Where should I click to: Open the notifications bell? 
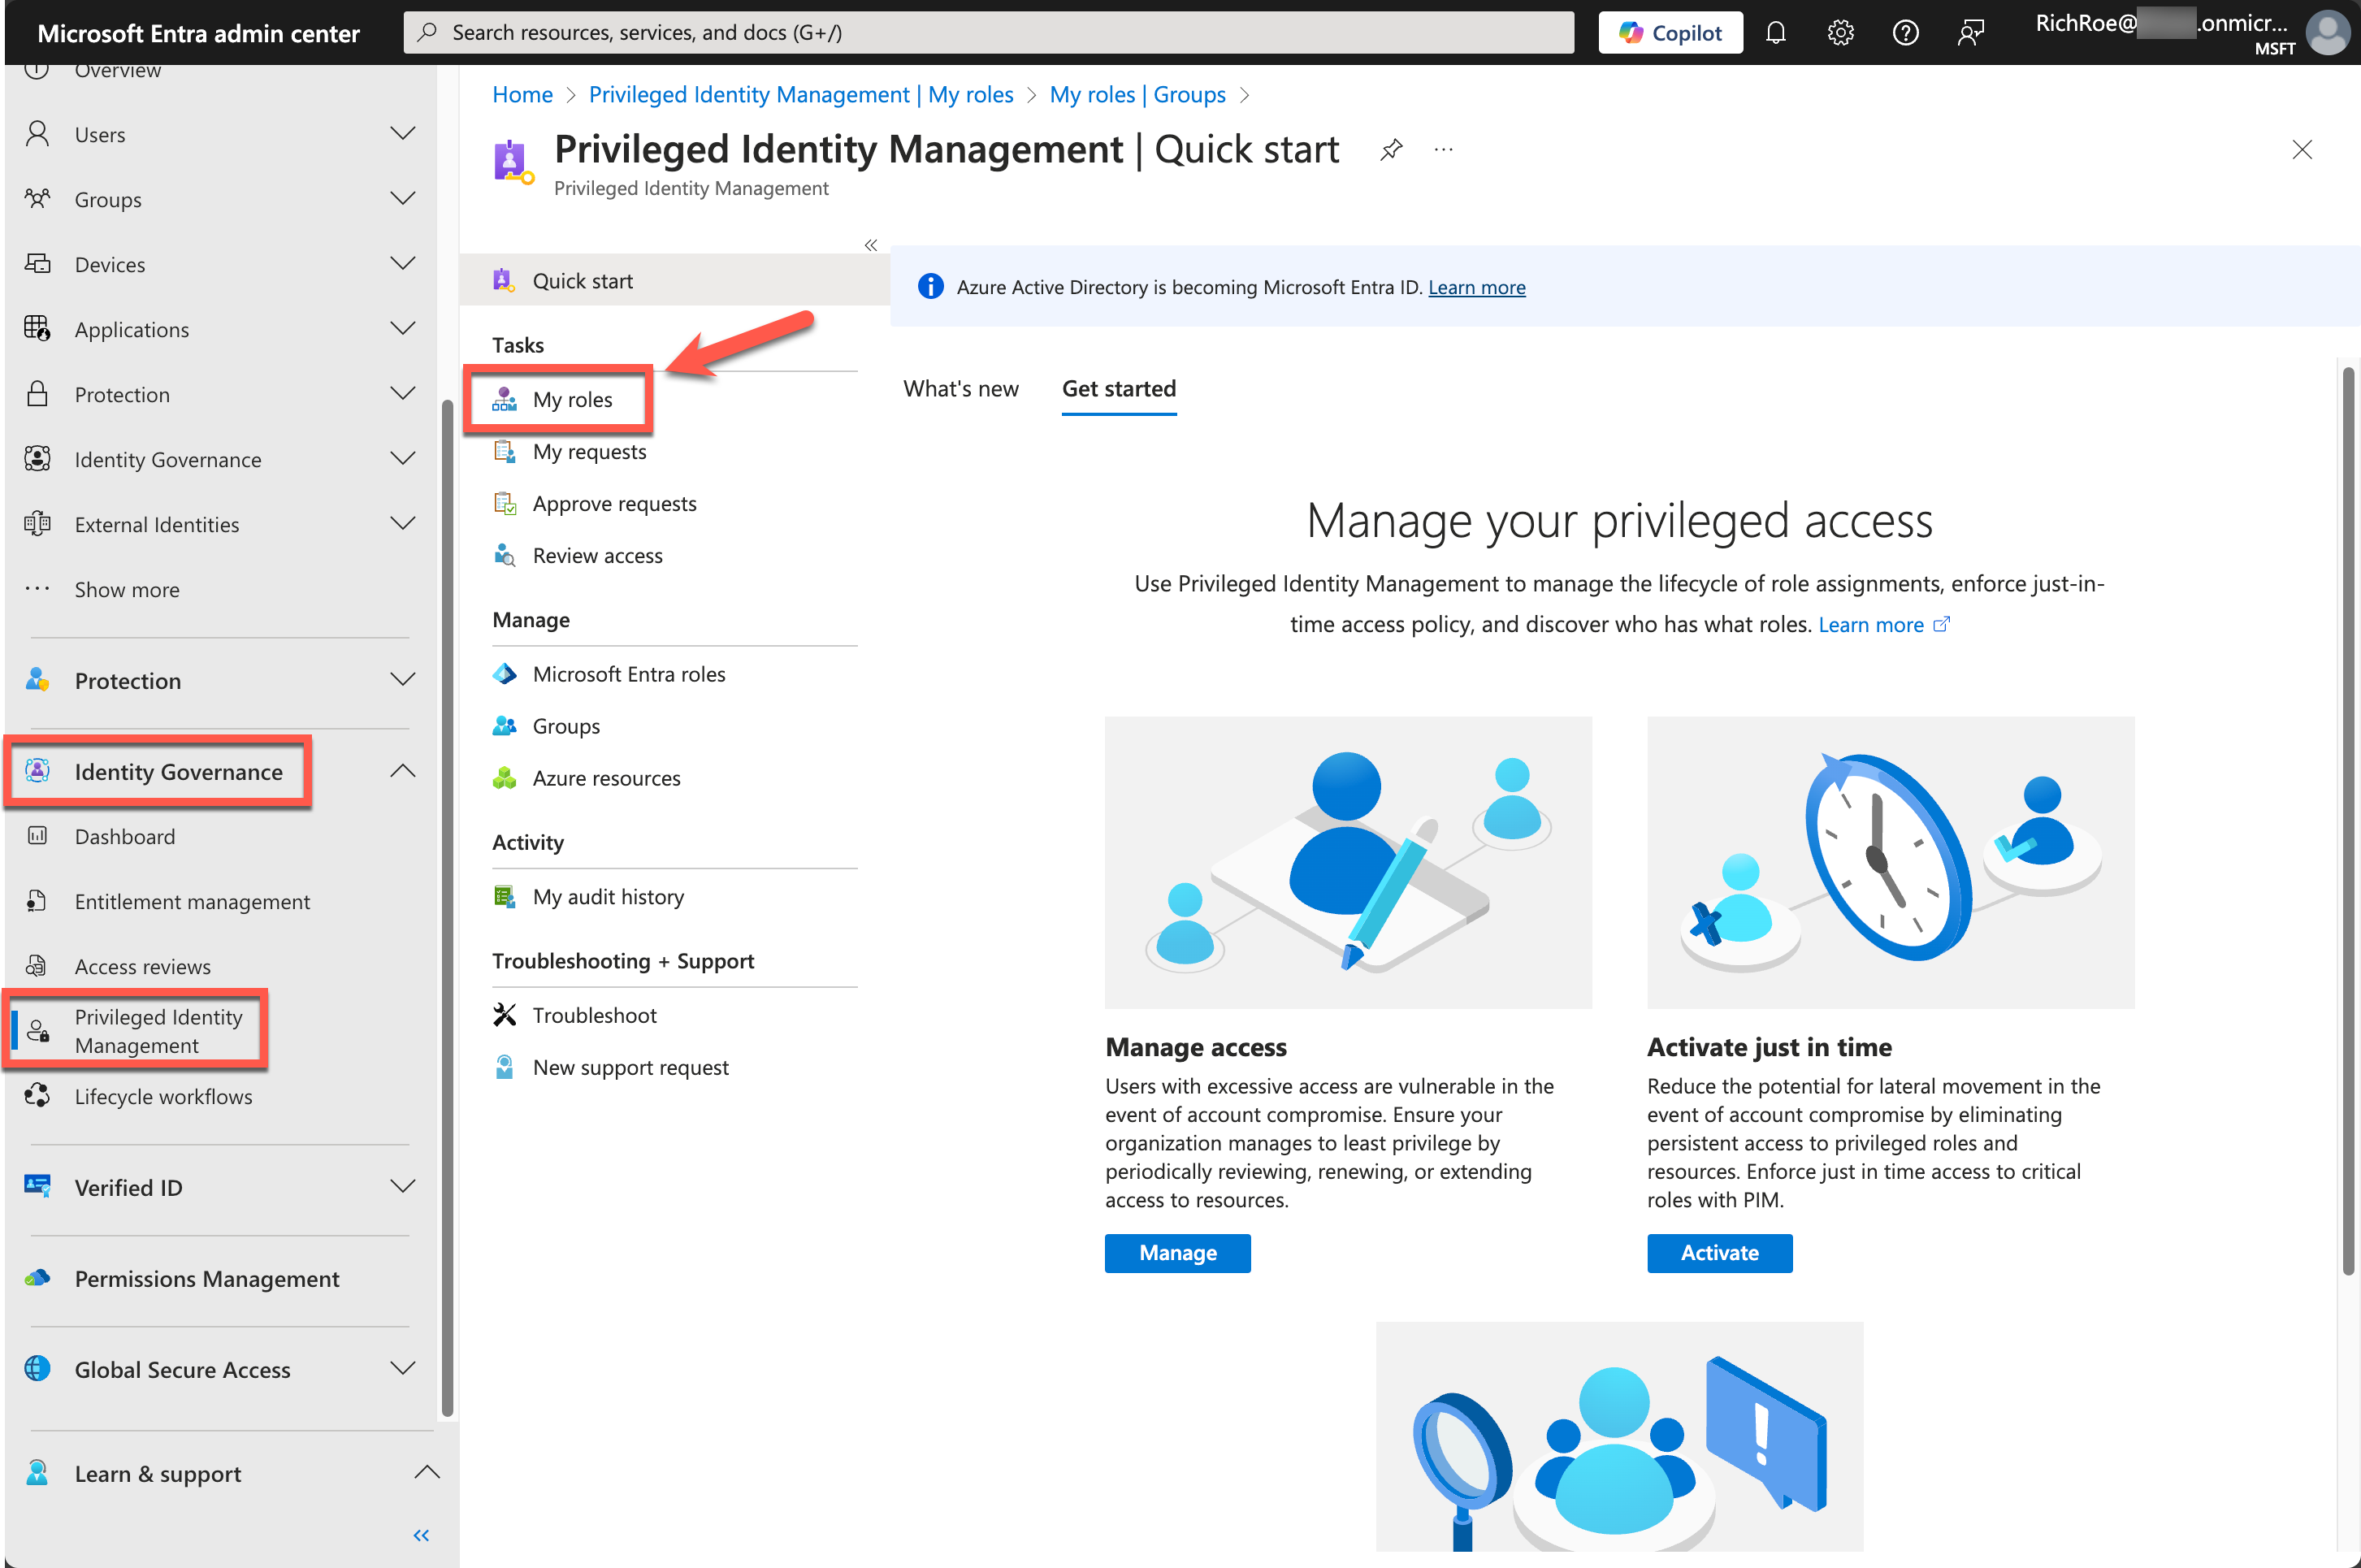tap(1775, 32)
